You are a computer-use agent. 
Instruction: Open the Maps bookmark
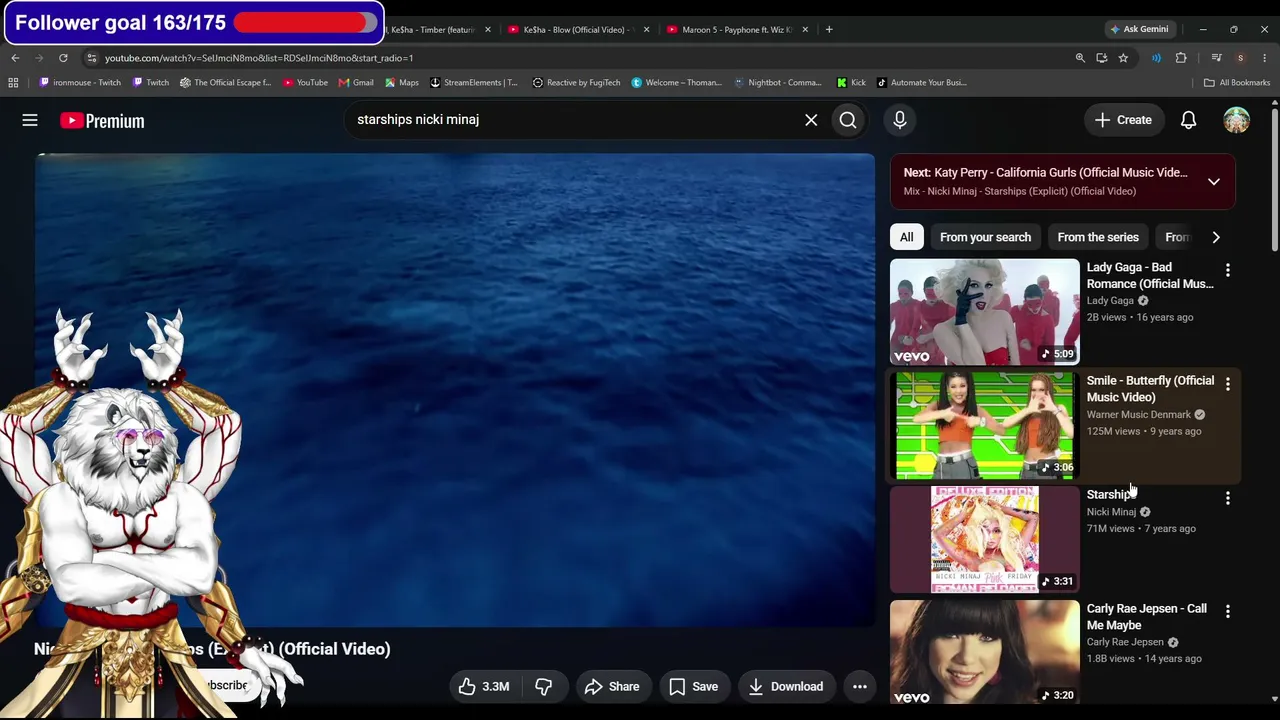[x=401, y=83]
